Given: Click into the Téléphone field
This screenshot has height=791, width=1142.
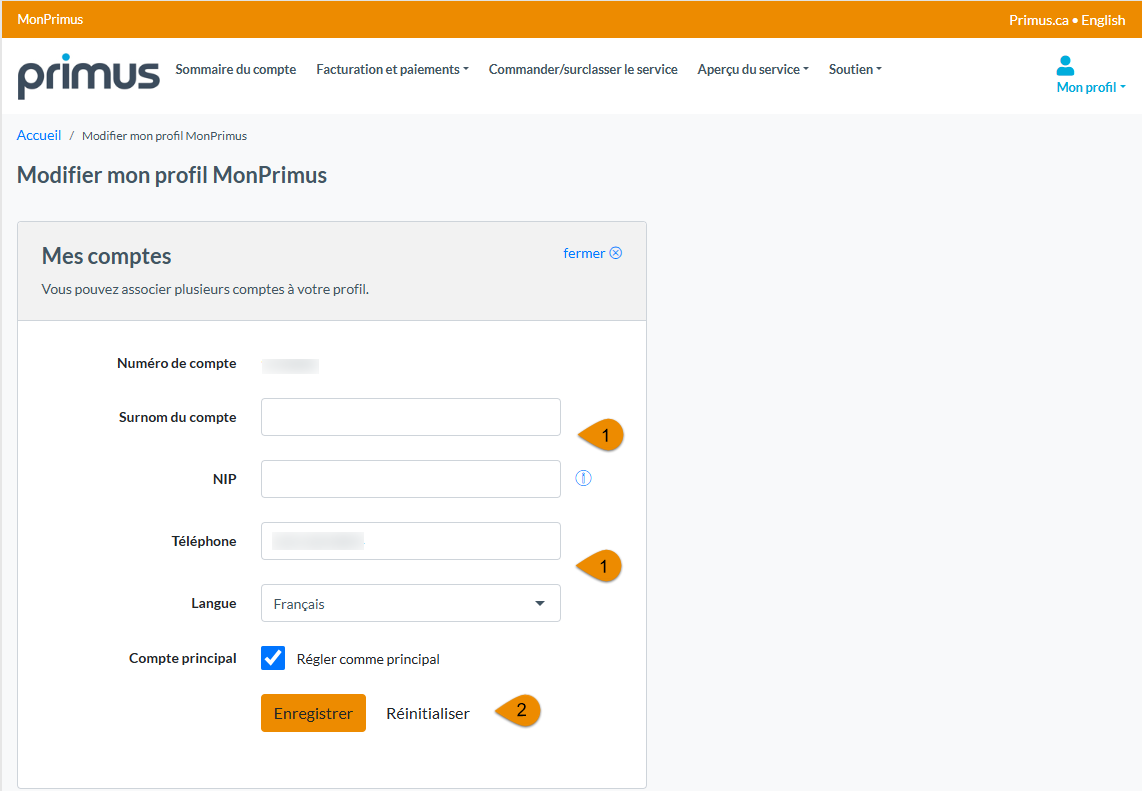Looking at the screenshot, I should coord(411,540).
